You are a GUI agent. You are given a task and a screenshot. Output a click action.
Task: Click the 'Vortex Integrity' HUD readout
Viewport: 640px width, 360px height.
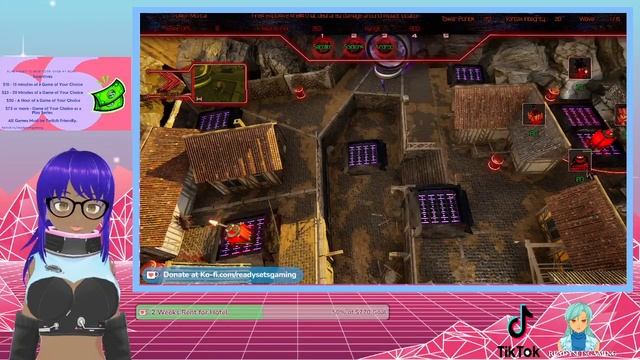534,19
